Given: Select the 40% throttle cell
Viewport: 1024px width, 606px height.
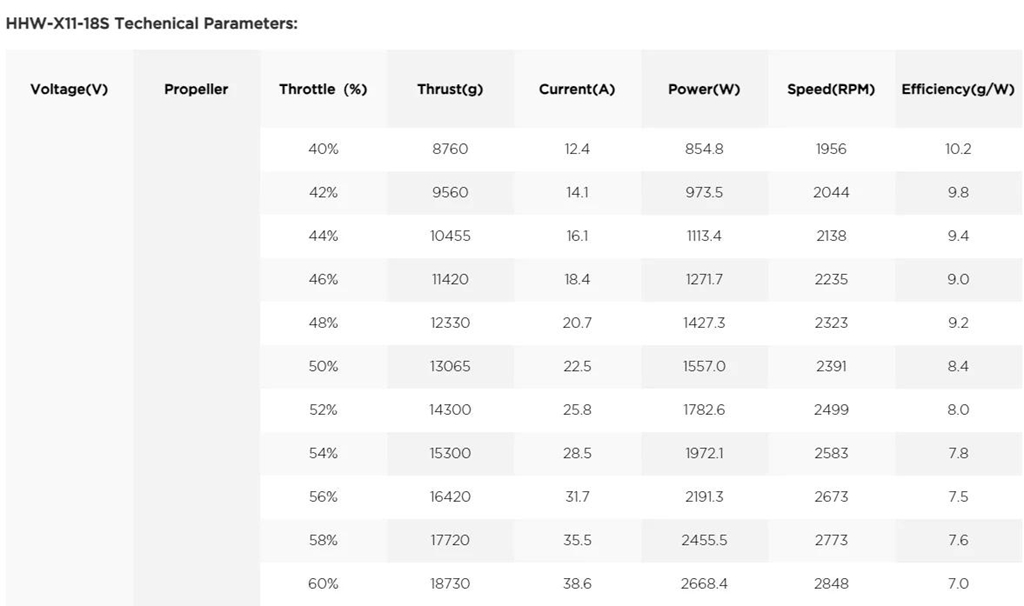Looking at the screenshot, I should tap(323, 149).
